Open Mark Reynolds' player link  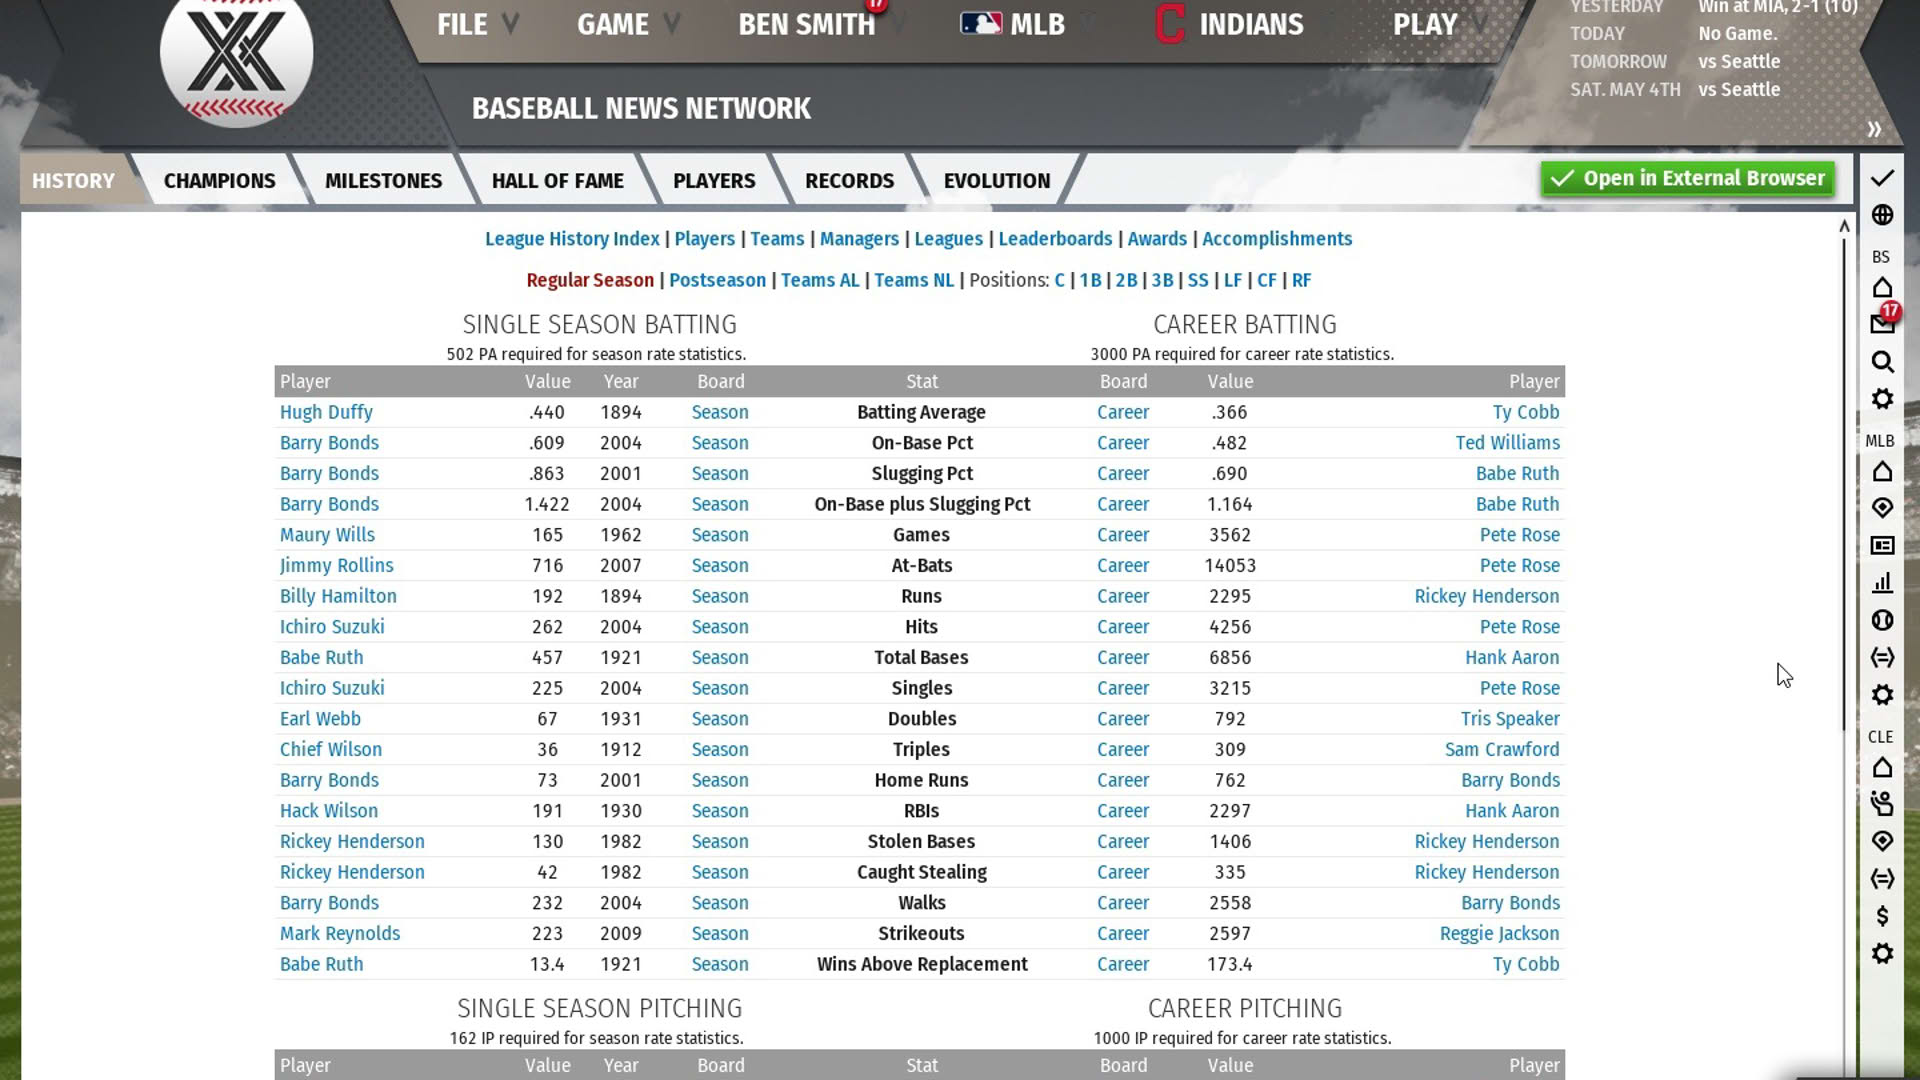340,934
